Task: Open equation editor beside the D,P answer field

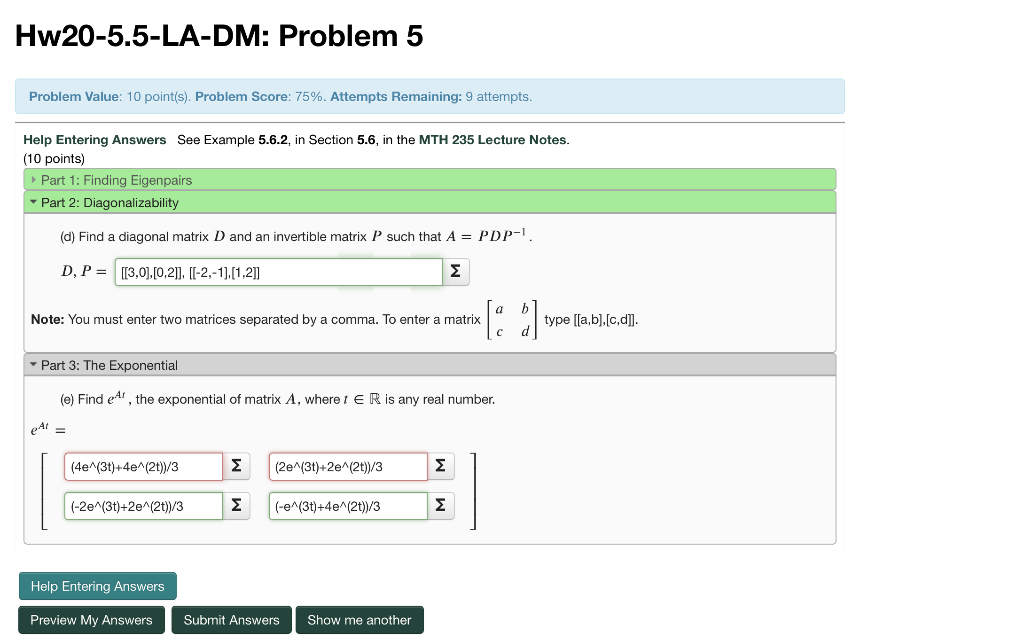Action: click(x=456, y=271)
